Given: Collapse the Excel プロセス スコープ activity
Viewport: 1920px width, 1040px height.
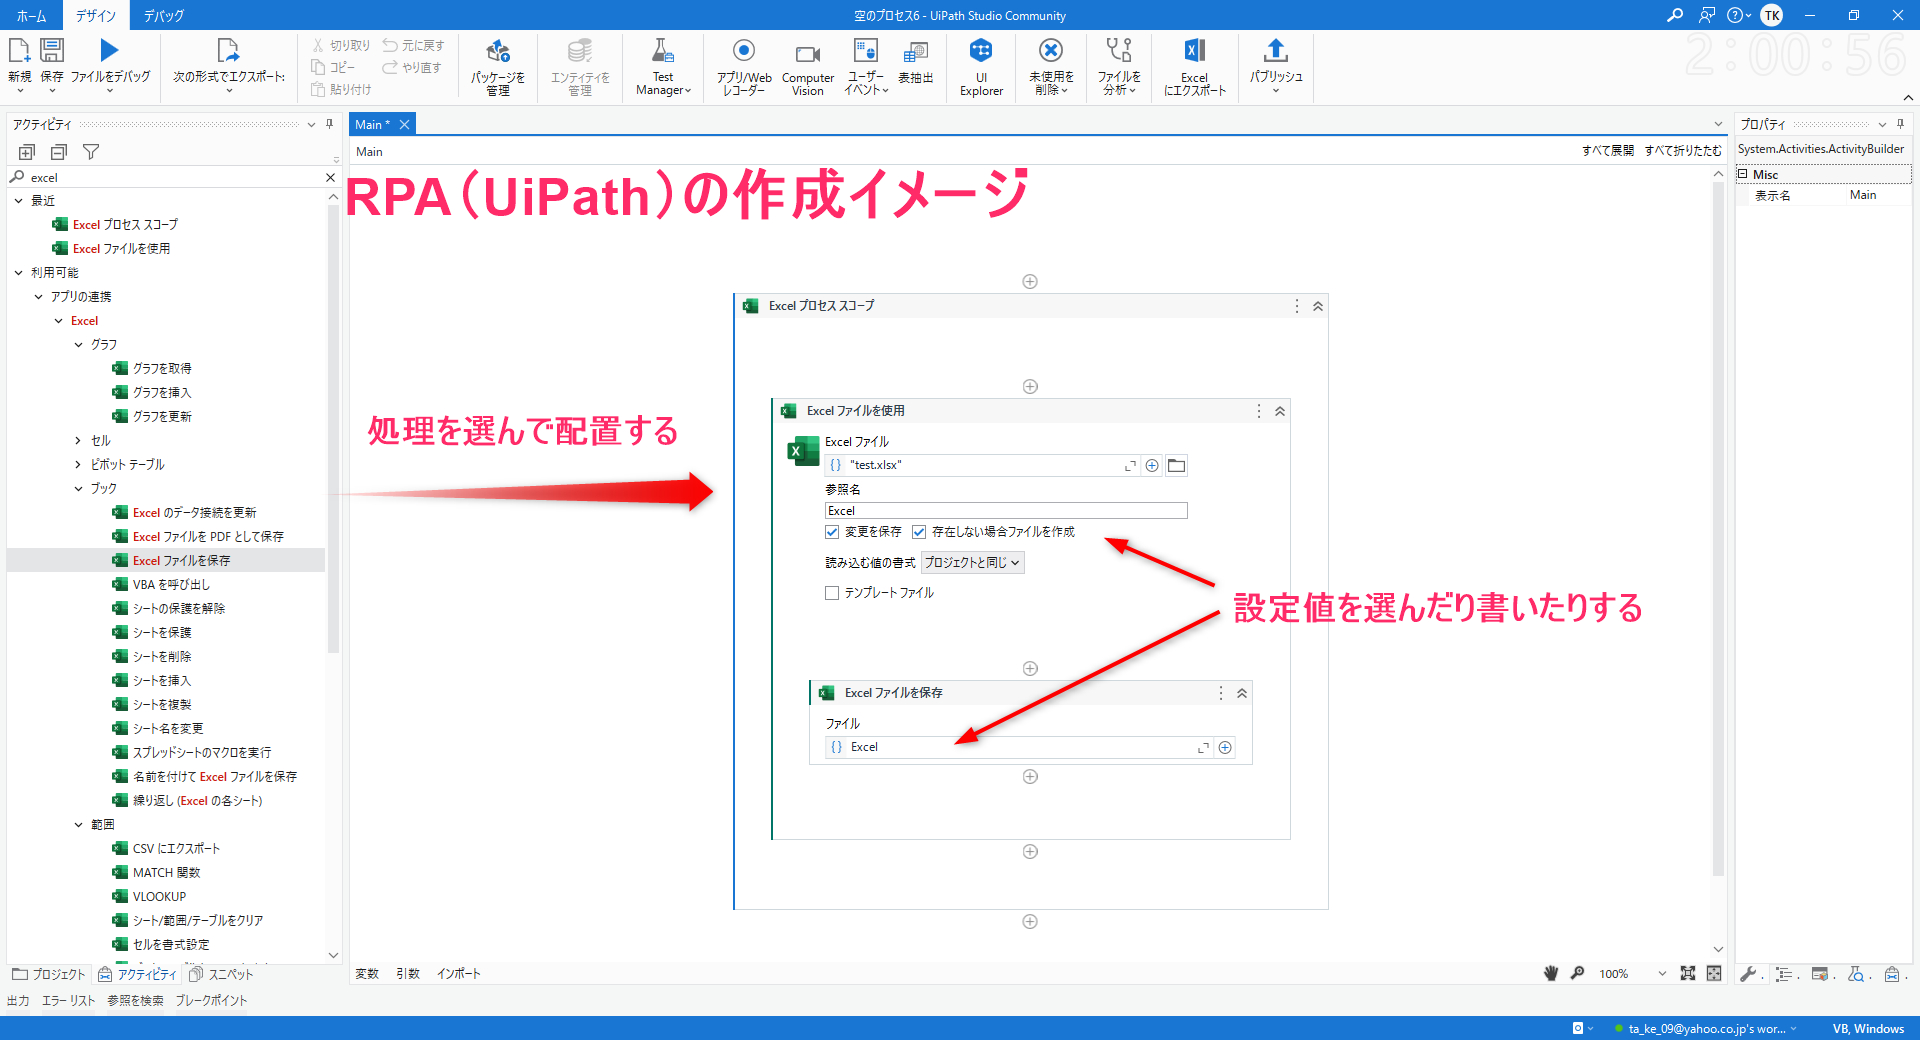Looking at the screenshot, I should click(1318, 306).
